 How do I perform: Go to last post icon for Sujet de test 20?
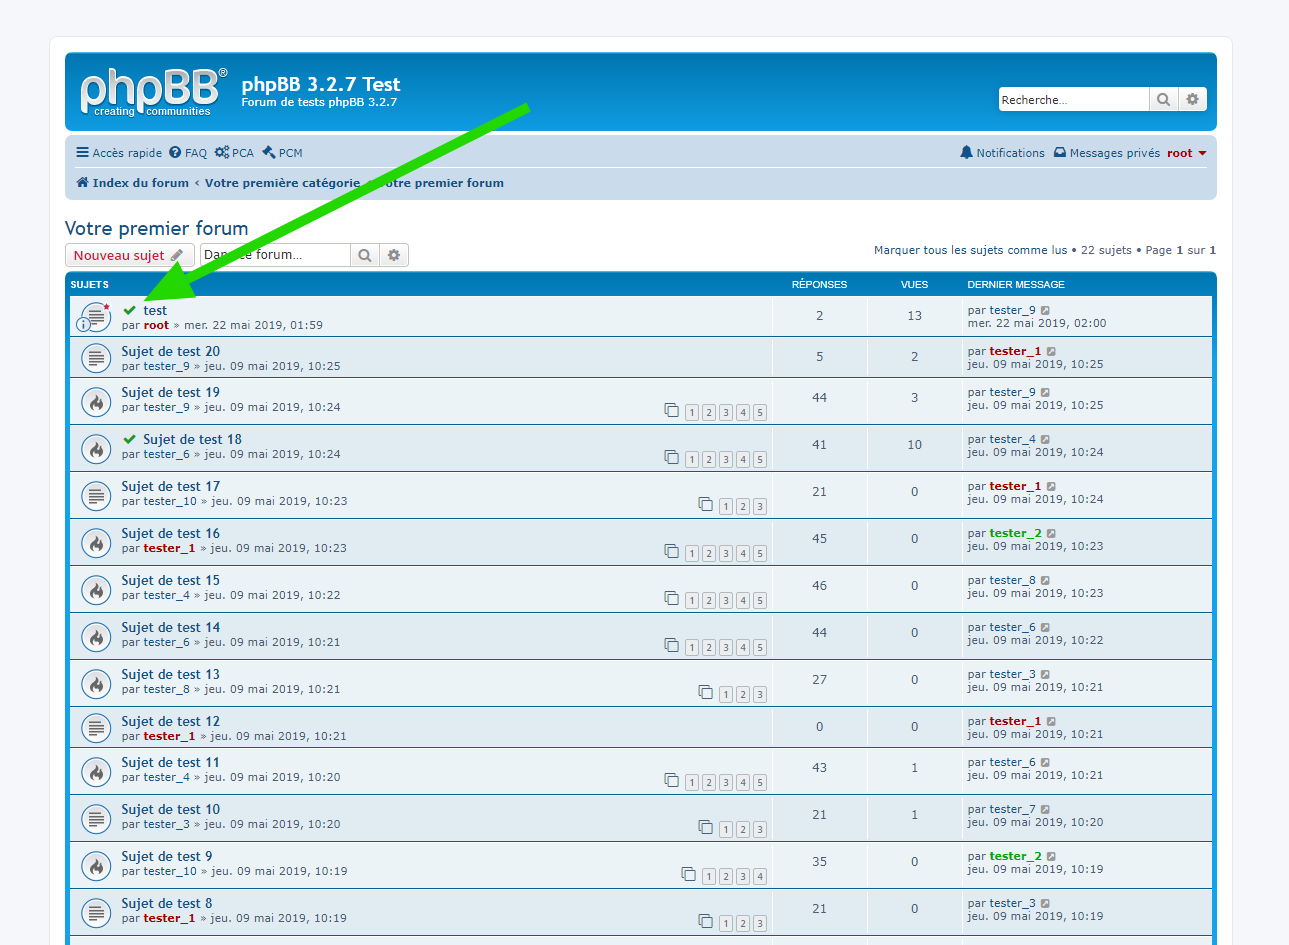[x=1051, y=352]
